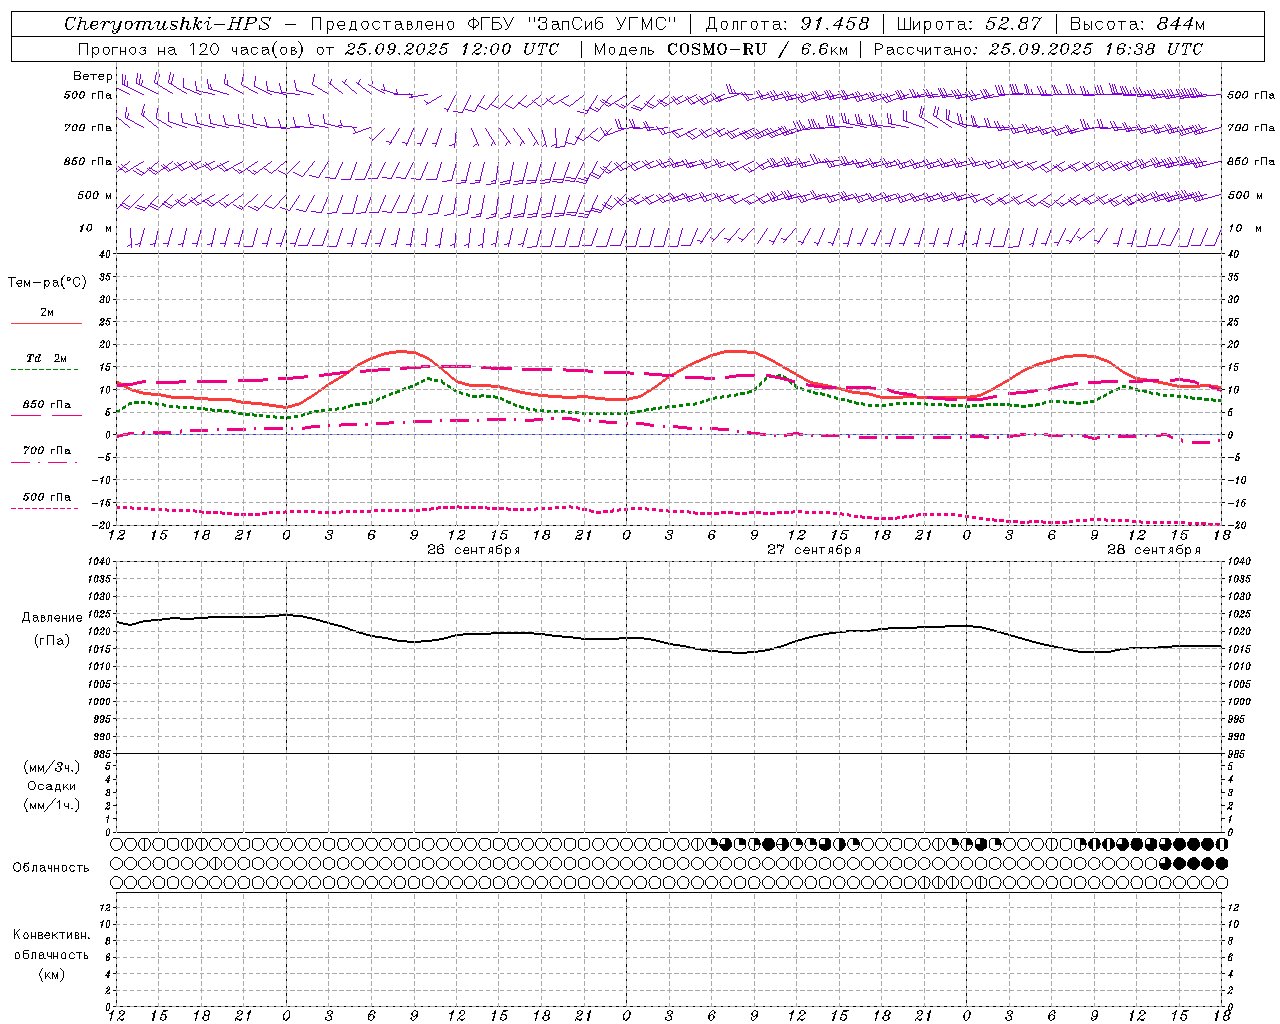Viewport: 1280px width, 1024px height.
Task: Click the (мм/3ч.) unit label
Action: [x=52, y=767]
